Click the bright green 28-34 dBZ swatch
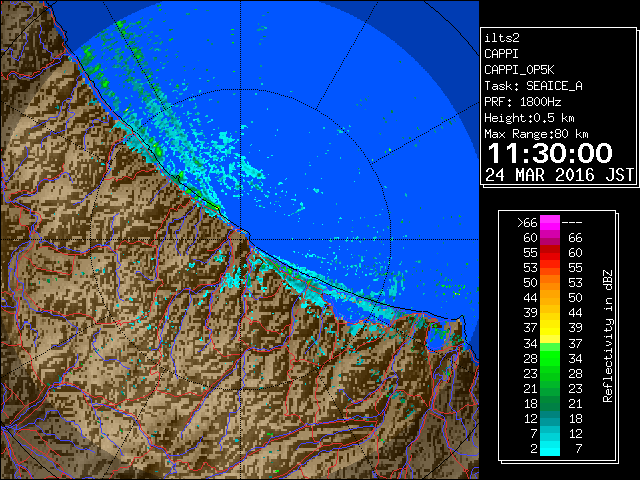 (x=550, y=358)
